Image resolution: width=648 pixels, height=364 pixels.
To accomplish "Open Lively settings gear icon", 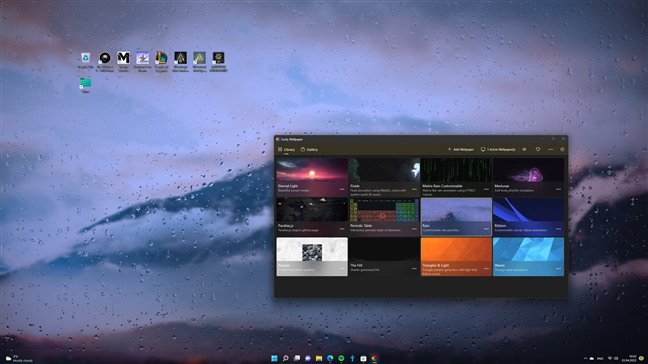I will coord(562,150).
